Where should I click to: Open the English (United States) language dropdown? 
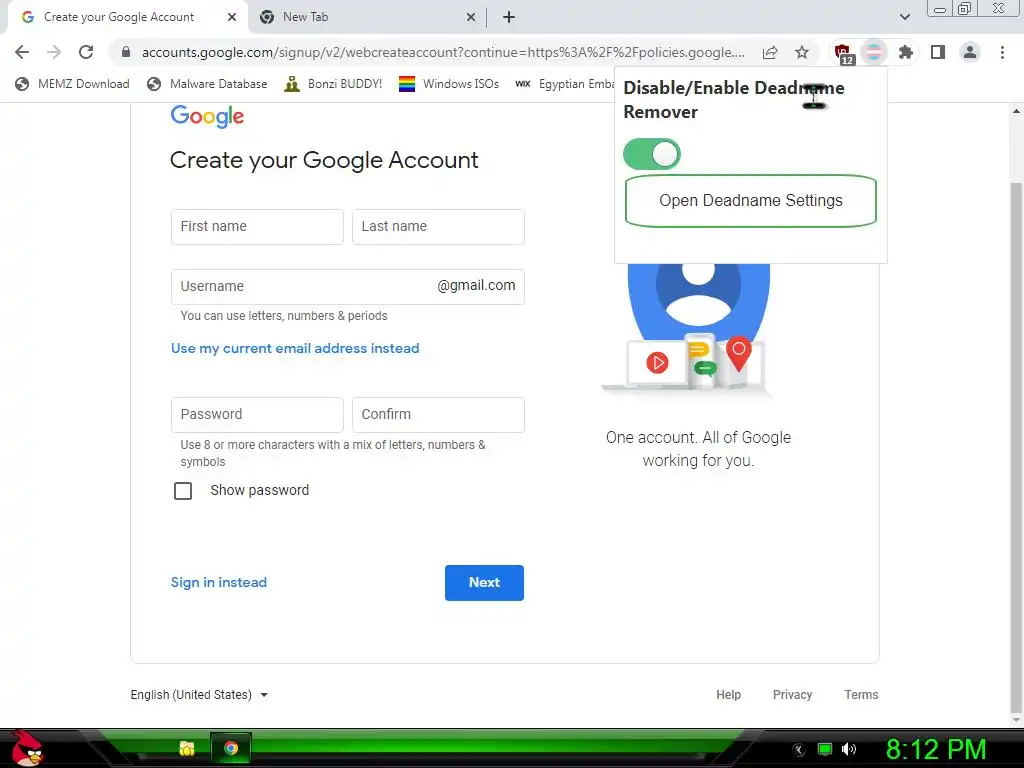(x=199, y=694)
